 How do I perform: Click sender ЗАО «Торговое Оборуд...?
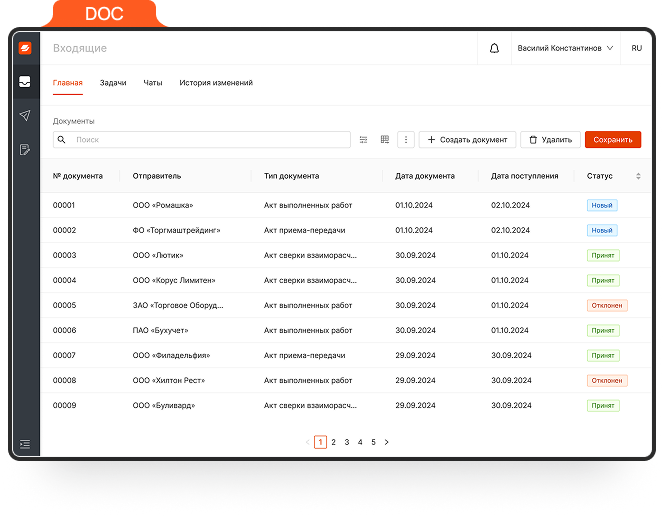point(178,305)
